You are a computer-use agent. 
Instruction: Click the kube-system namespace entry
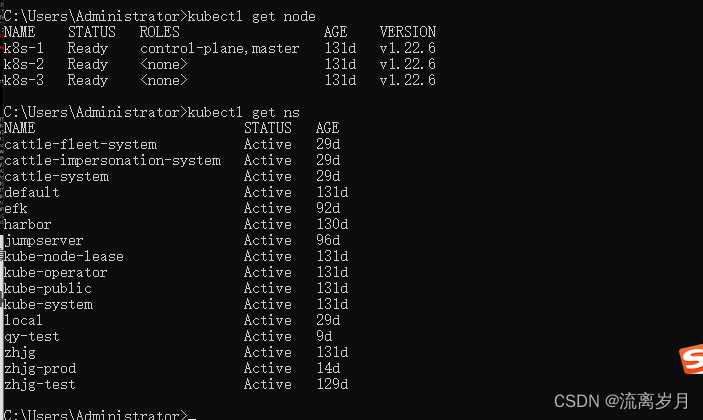(x=48, y=304)
